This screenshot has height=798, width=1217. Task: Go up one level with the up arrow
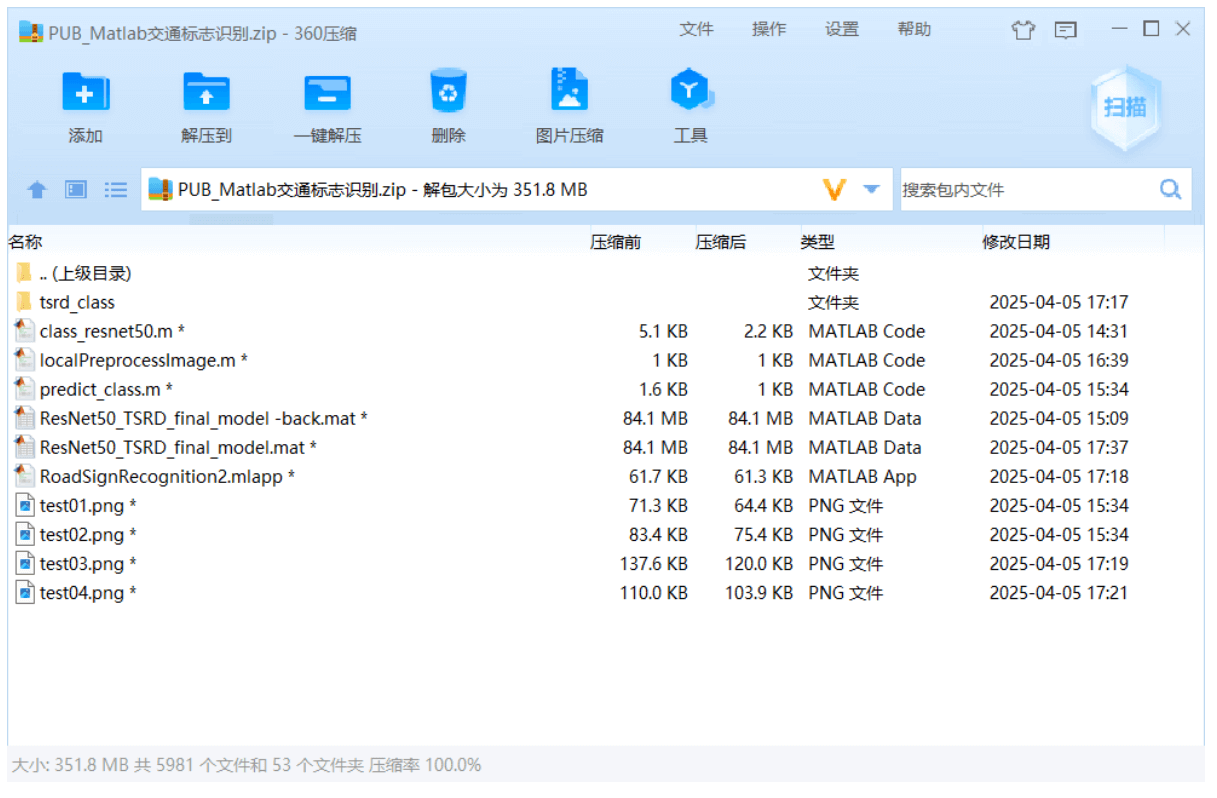pos(37,189)
